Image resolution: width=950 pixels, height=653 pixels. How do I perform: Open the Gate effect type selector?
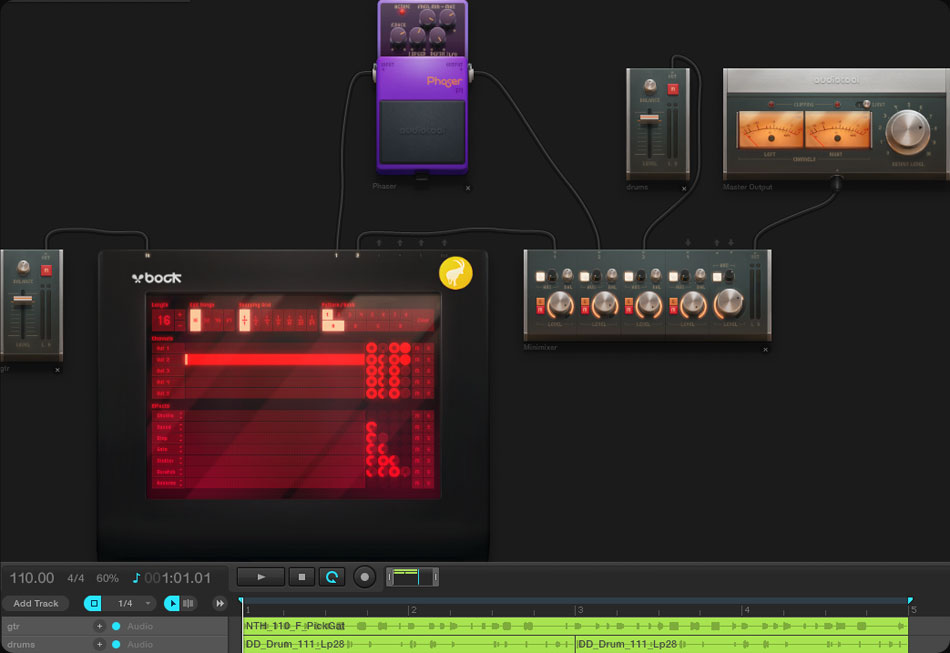(x=168, y=449)
